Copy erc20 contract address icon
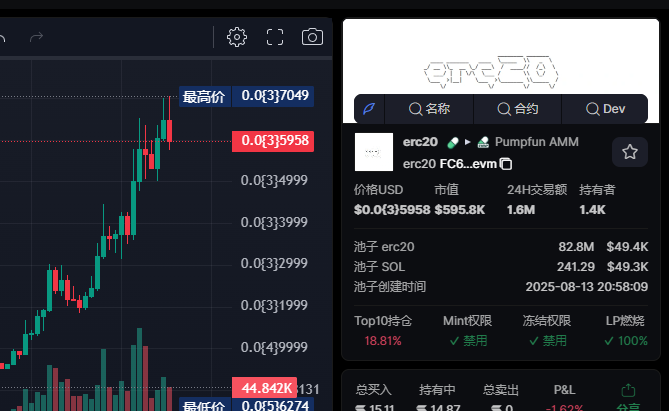The height and width of the screenshot is (411, 669). coord(506,164)
